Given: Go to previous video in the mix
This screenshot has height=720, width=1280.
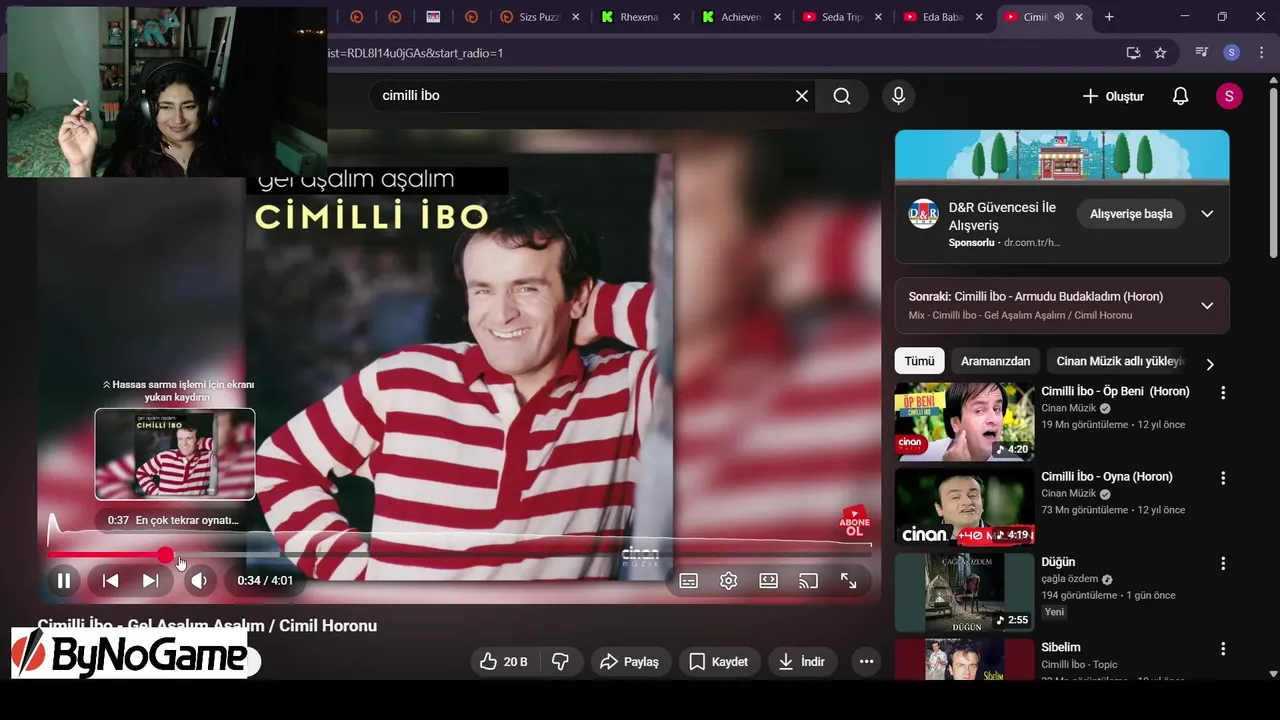Looking at the screenshot, I should click(111, 580).
